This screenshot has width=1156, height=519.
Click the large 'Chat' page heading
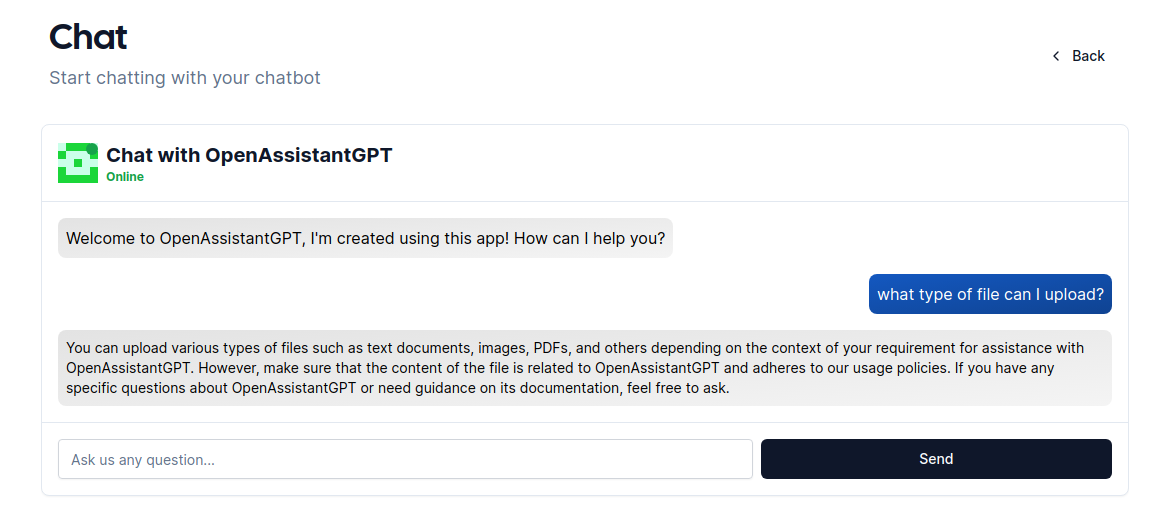pos(88,37)
